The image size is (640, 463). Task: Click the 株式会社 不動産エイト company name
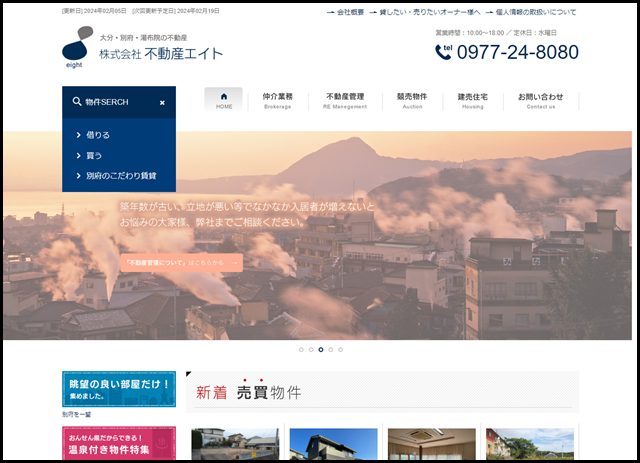161,54
